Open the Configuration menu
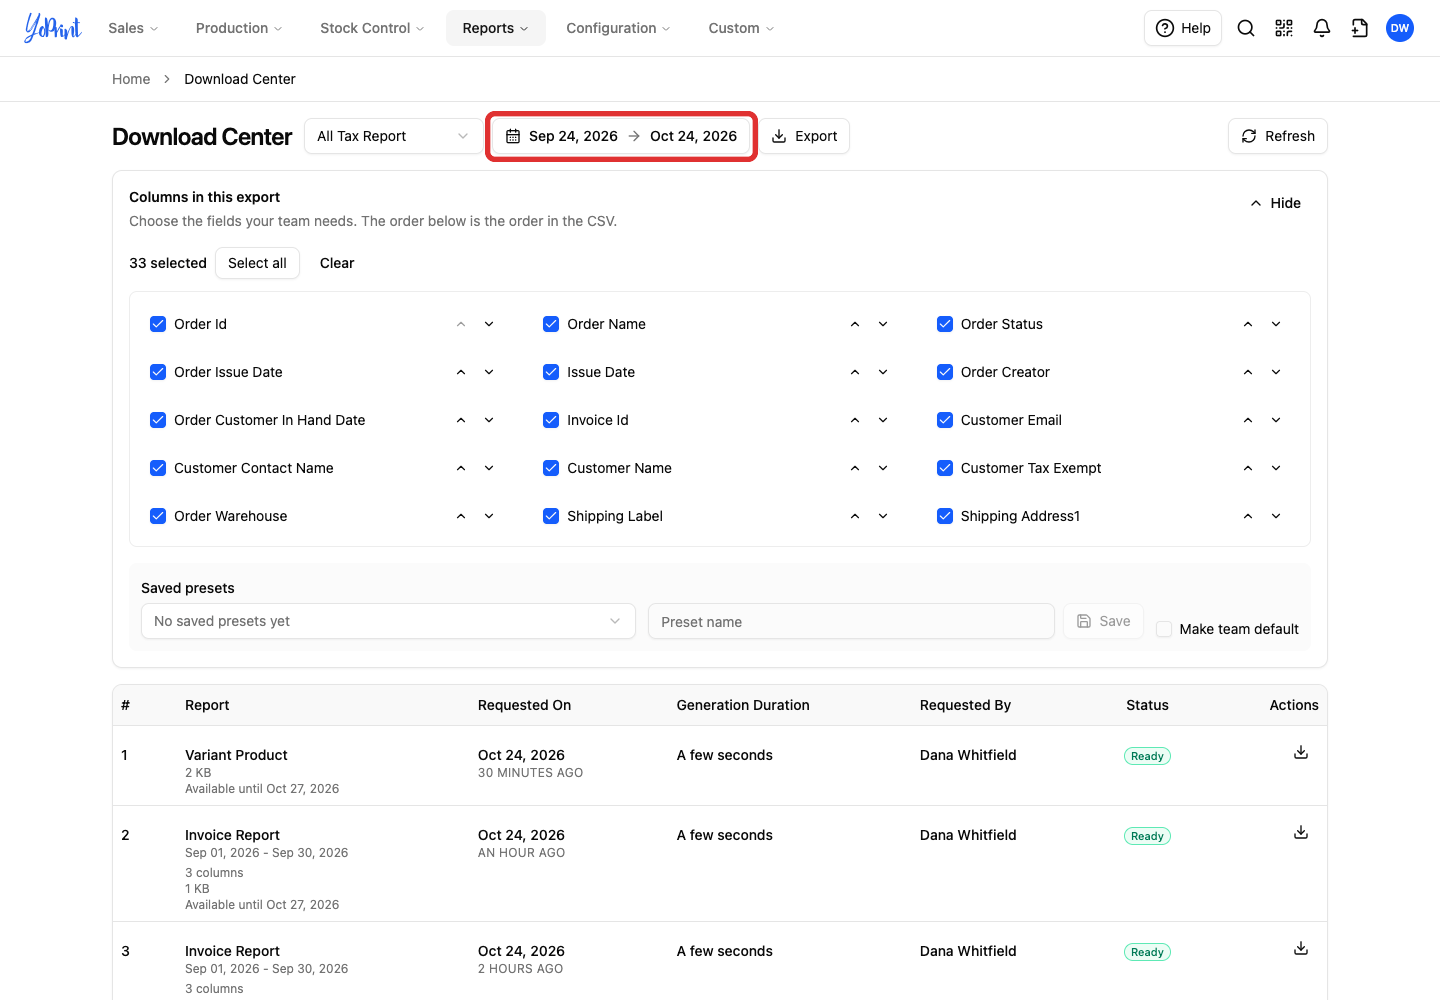The image size is (1440, 1000). pos(618,28)
